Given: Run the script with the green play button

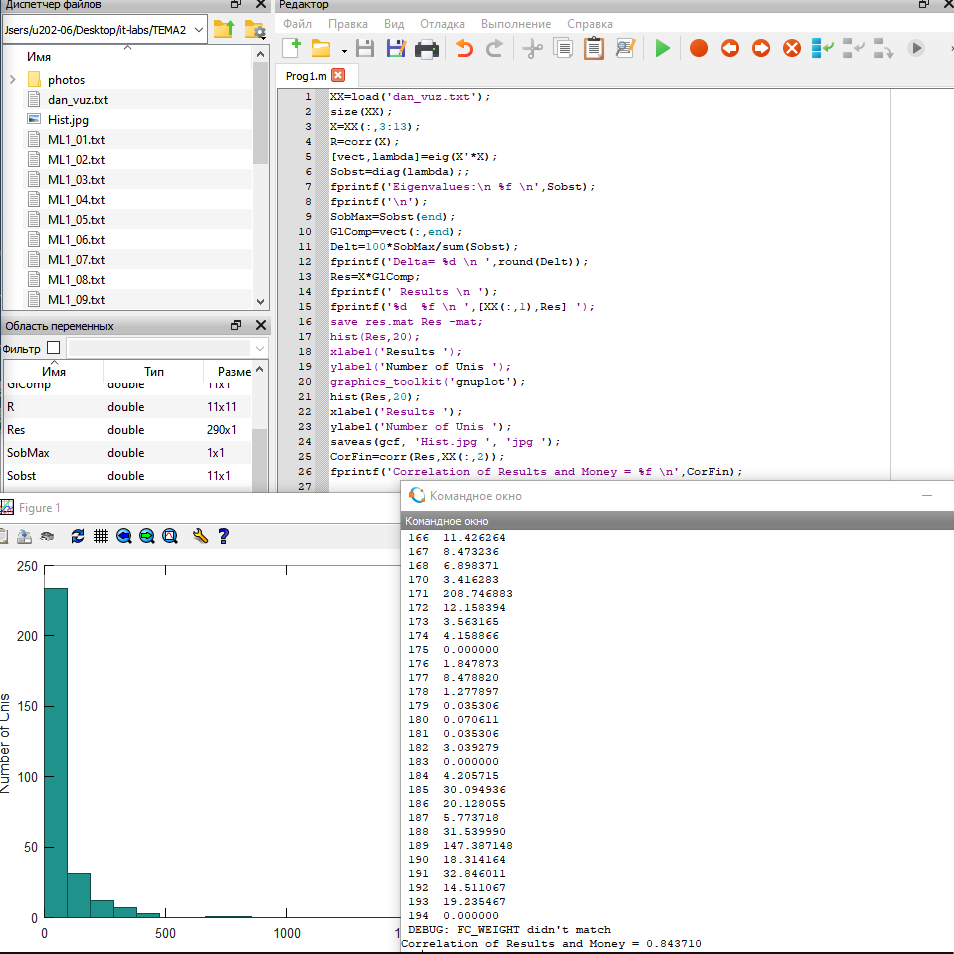Looking at the screenshot, I should (x=662, y=48).
